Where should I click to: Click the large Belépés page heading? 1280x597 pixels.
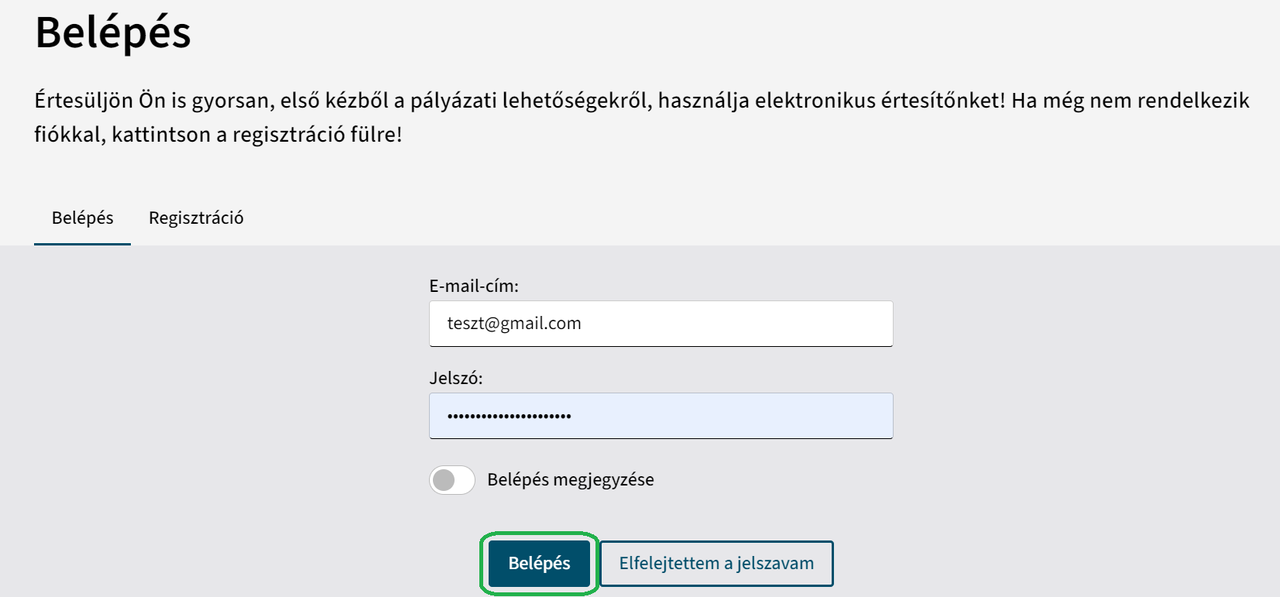[113, 33]
